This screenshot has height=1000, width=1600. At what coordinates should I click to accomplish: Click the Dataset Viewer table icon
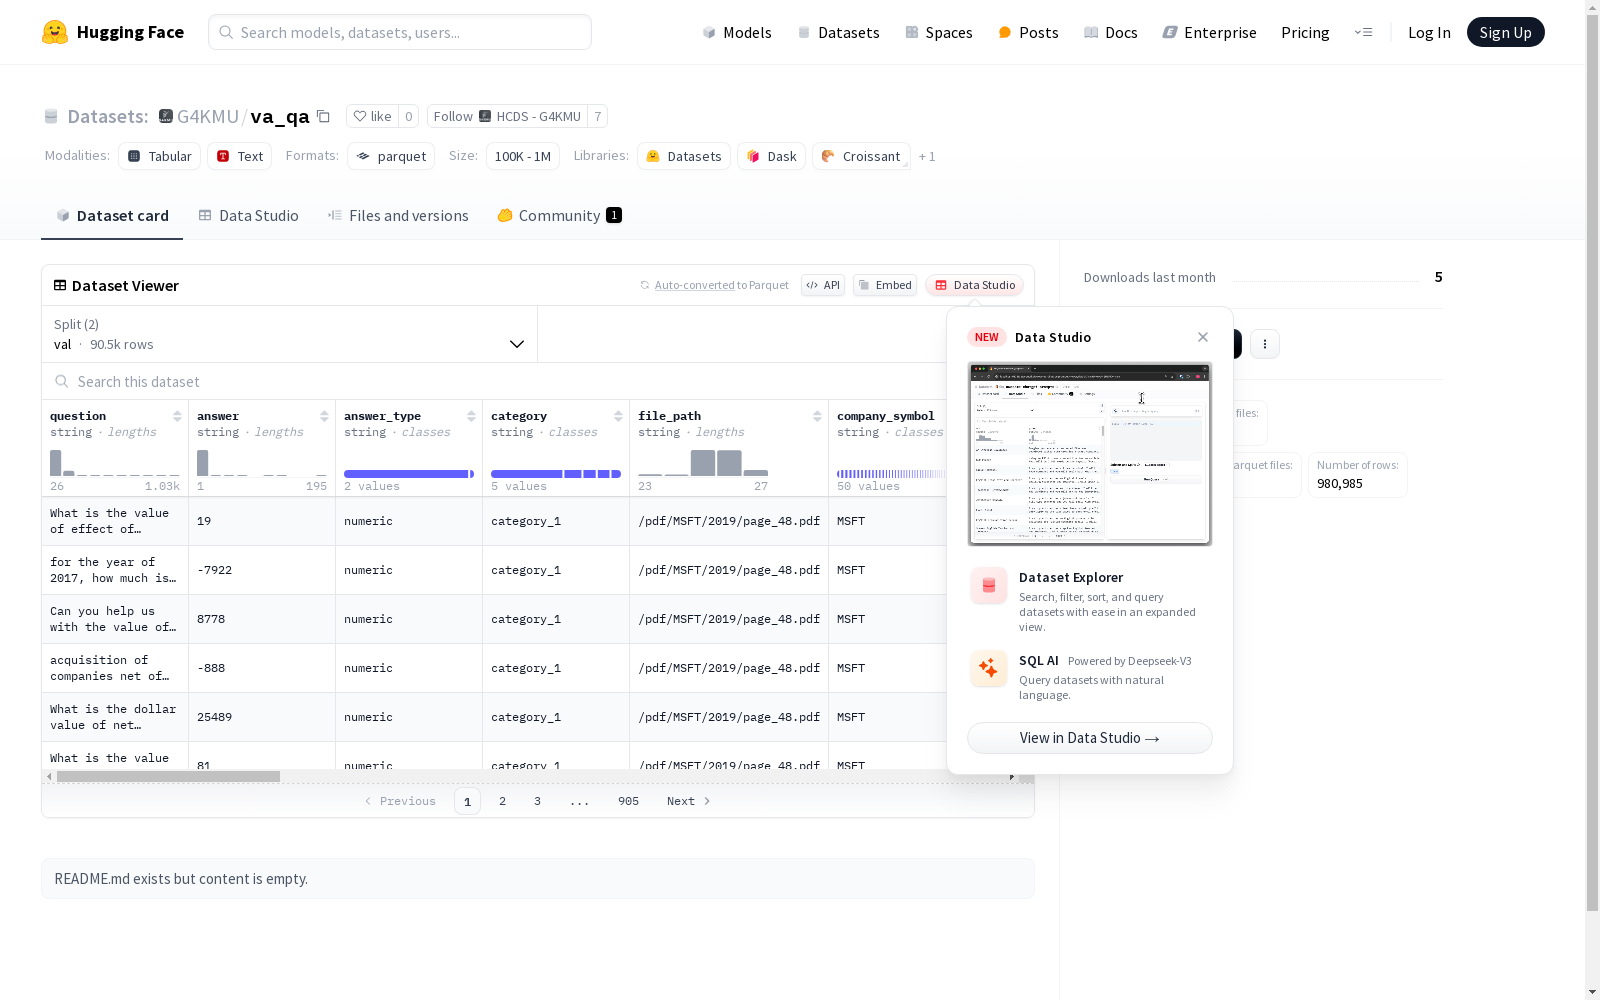point(60,285)
